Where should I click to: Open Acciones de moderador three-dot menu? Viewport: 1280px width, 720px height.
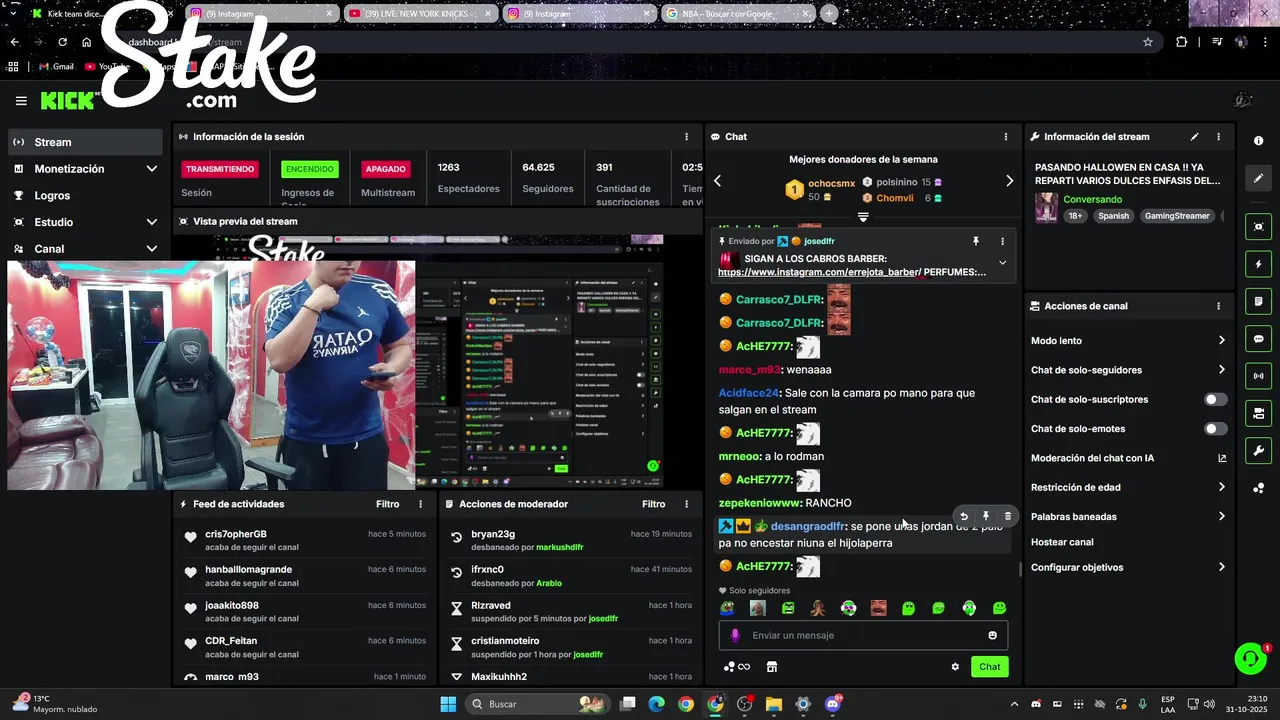(x=686, y=504)
